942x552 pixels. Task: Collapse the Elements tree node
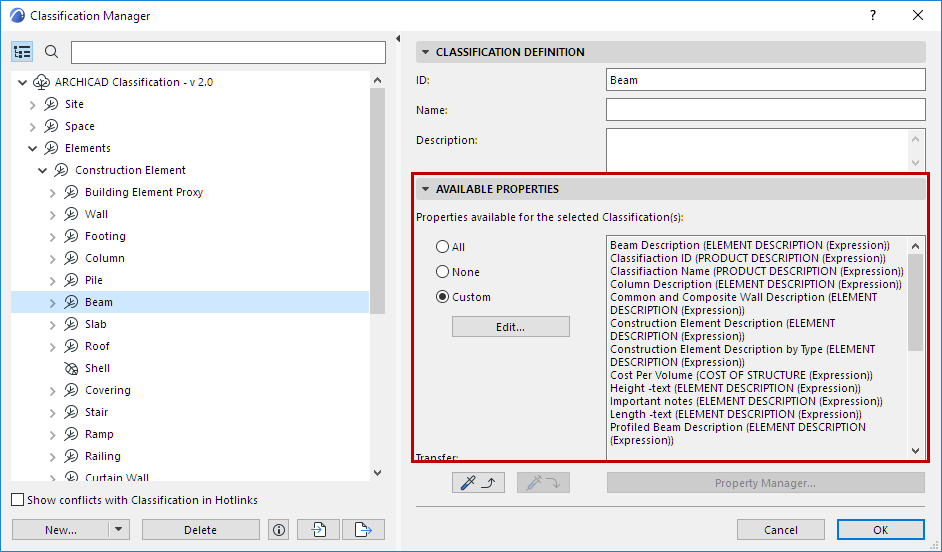[x=32, y=148]
